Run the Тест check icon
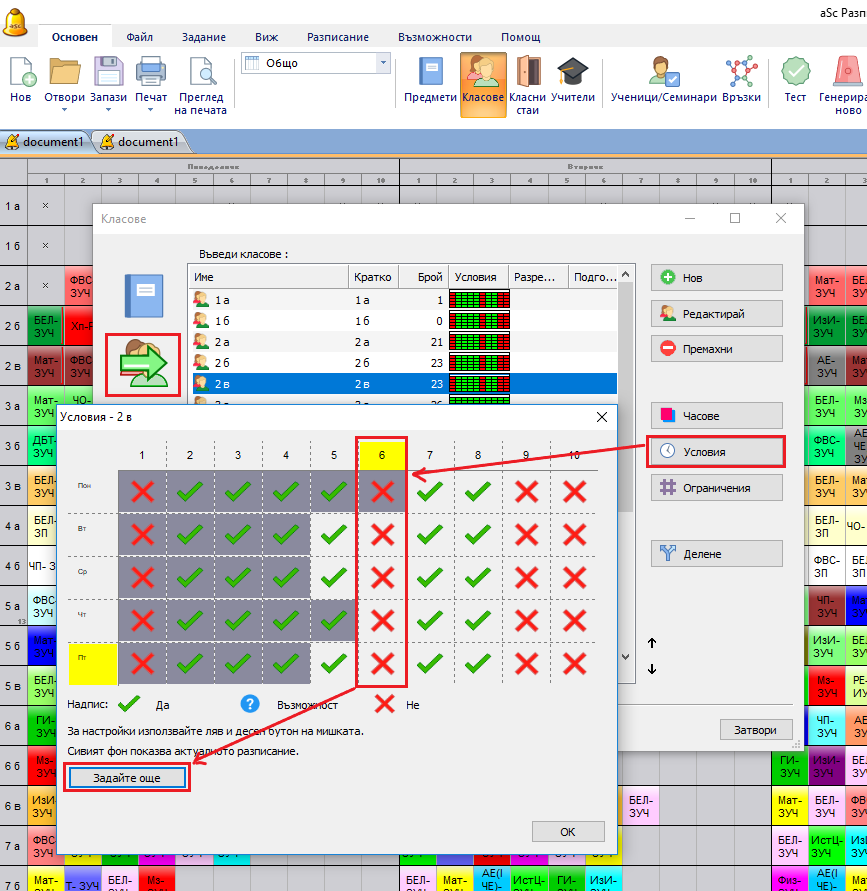The height and width of the screenshot is (891, 867). 795,75
